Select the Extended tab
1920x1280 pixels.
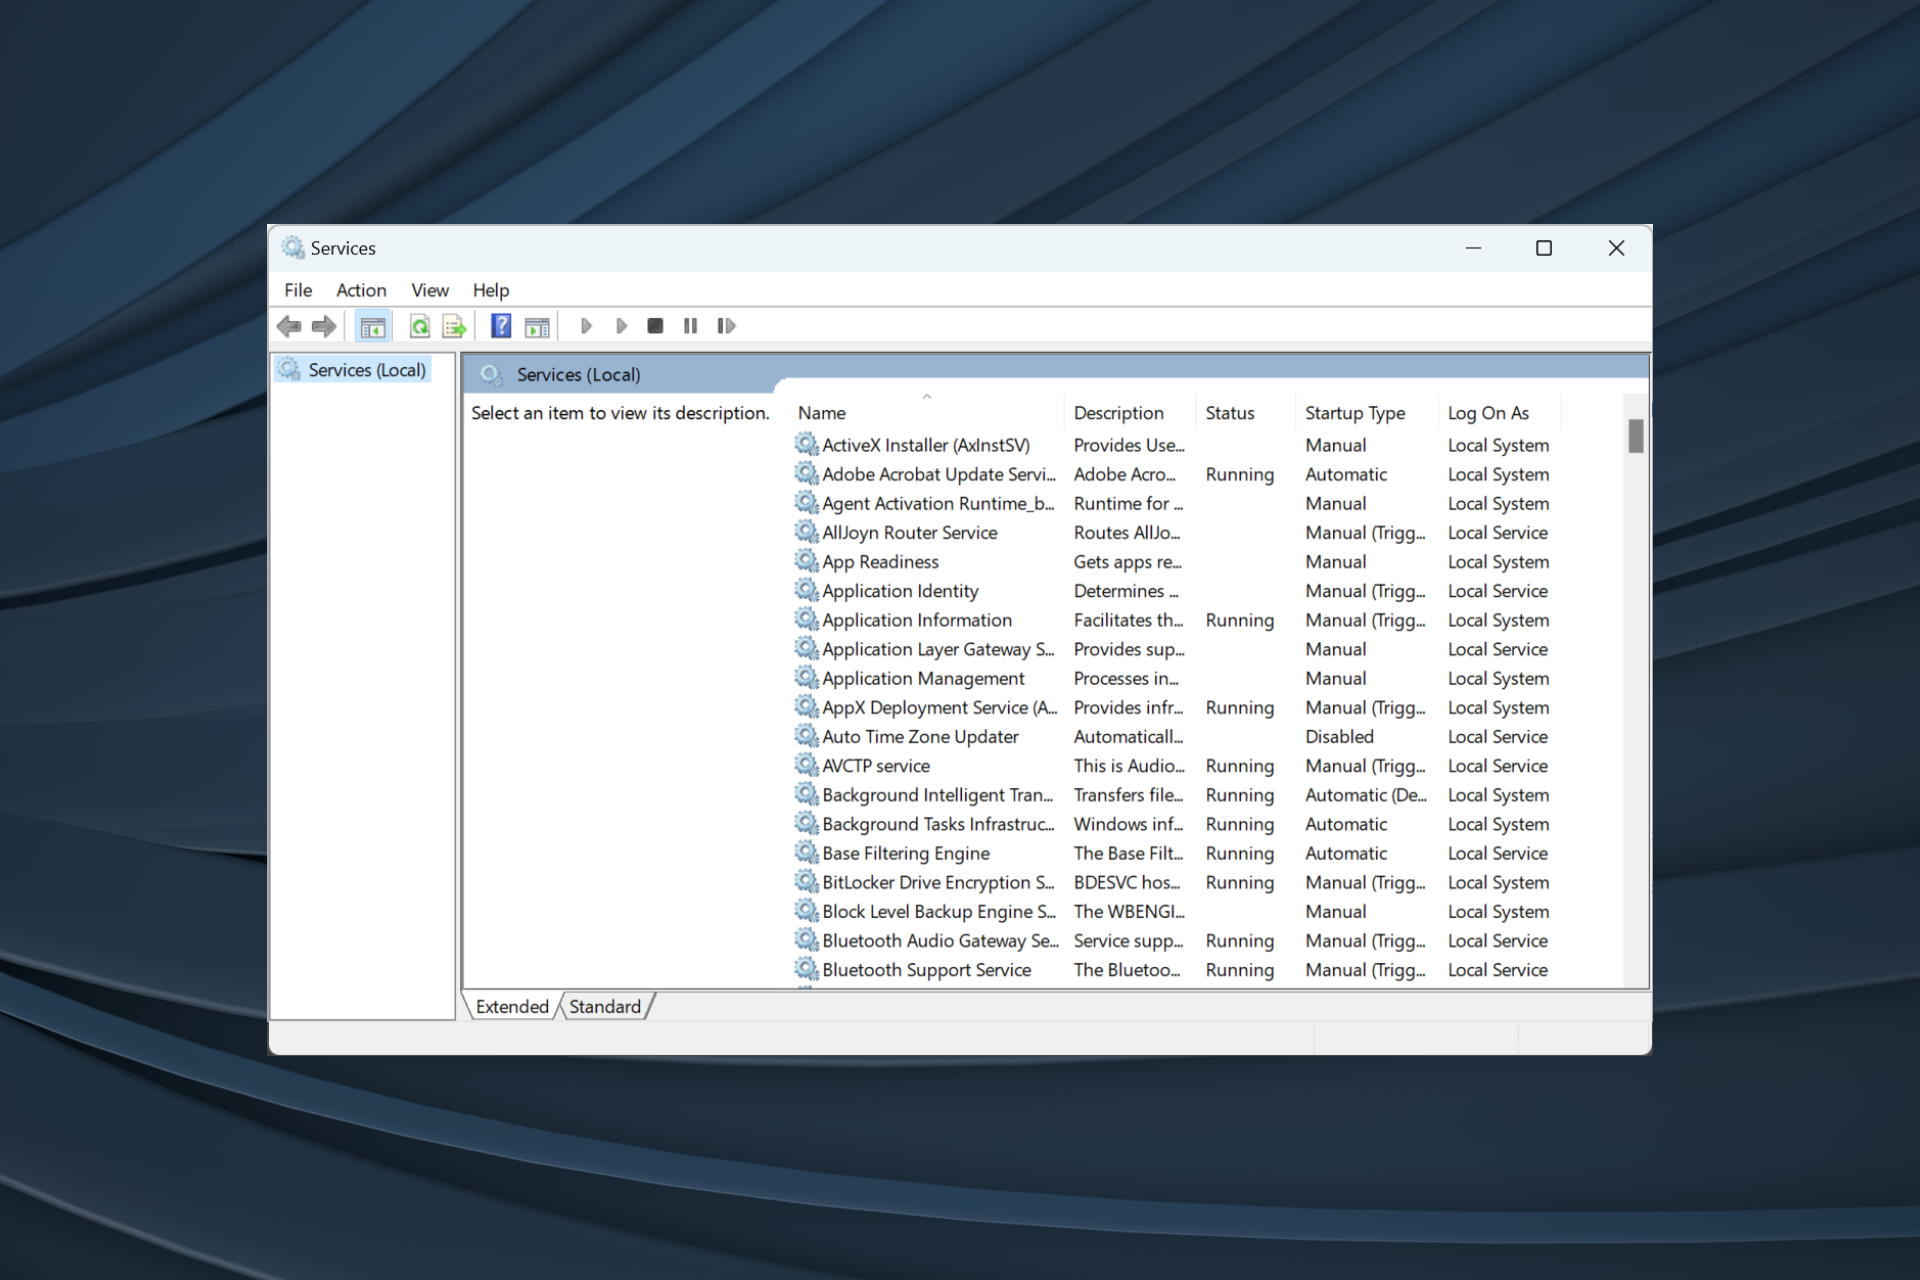pos(511,1006)
